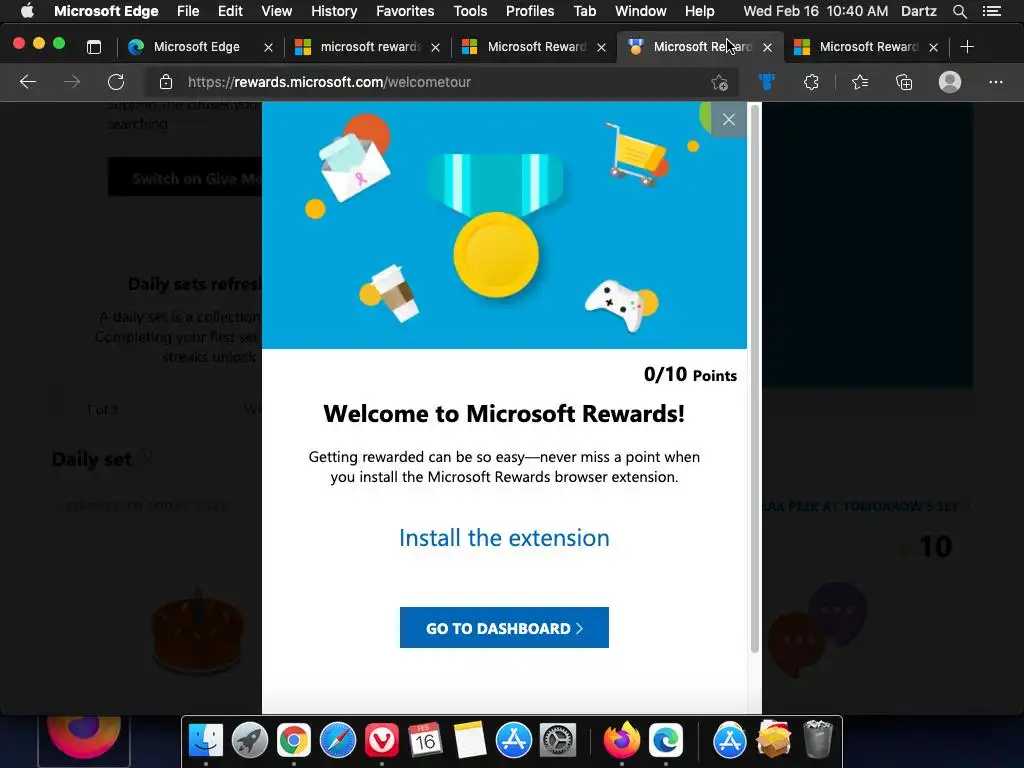The image size is (1024, 768).
Task: Click the date and time in menu bar
Action: pyautogui.click(x=816, y=11)
